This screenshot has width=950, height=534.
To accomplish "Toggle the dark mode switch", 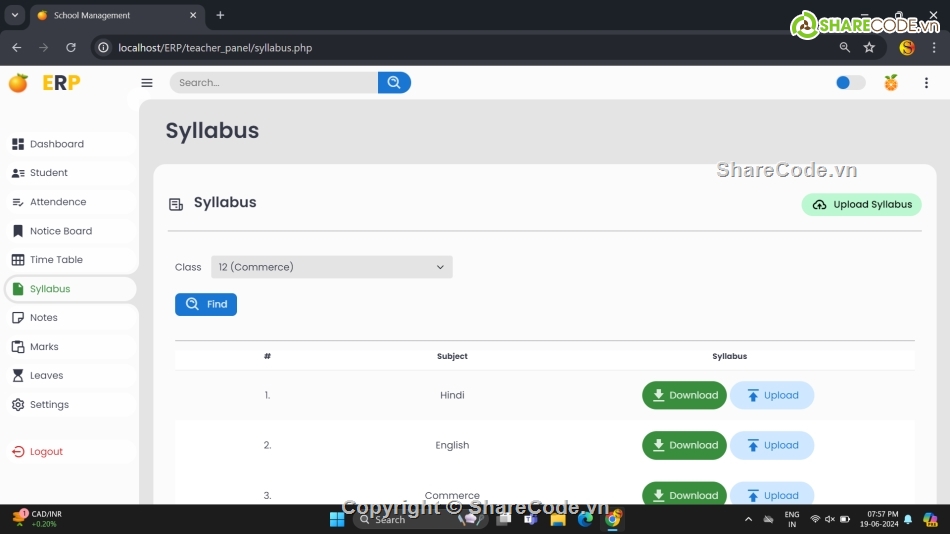I will pos(850,83).
